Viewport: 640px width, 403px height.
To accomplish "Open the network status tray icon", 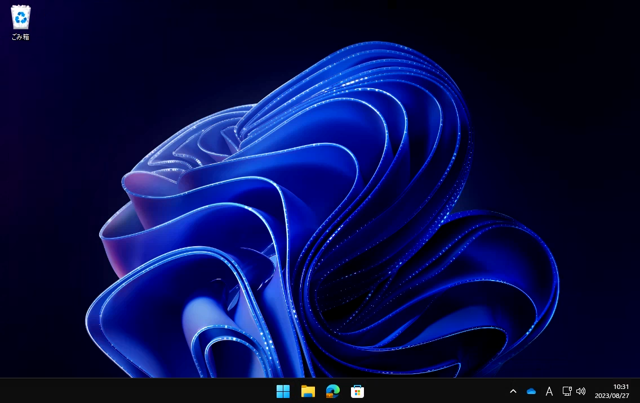I will pyautogui.click(x=567, y=391).
